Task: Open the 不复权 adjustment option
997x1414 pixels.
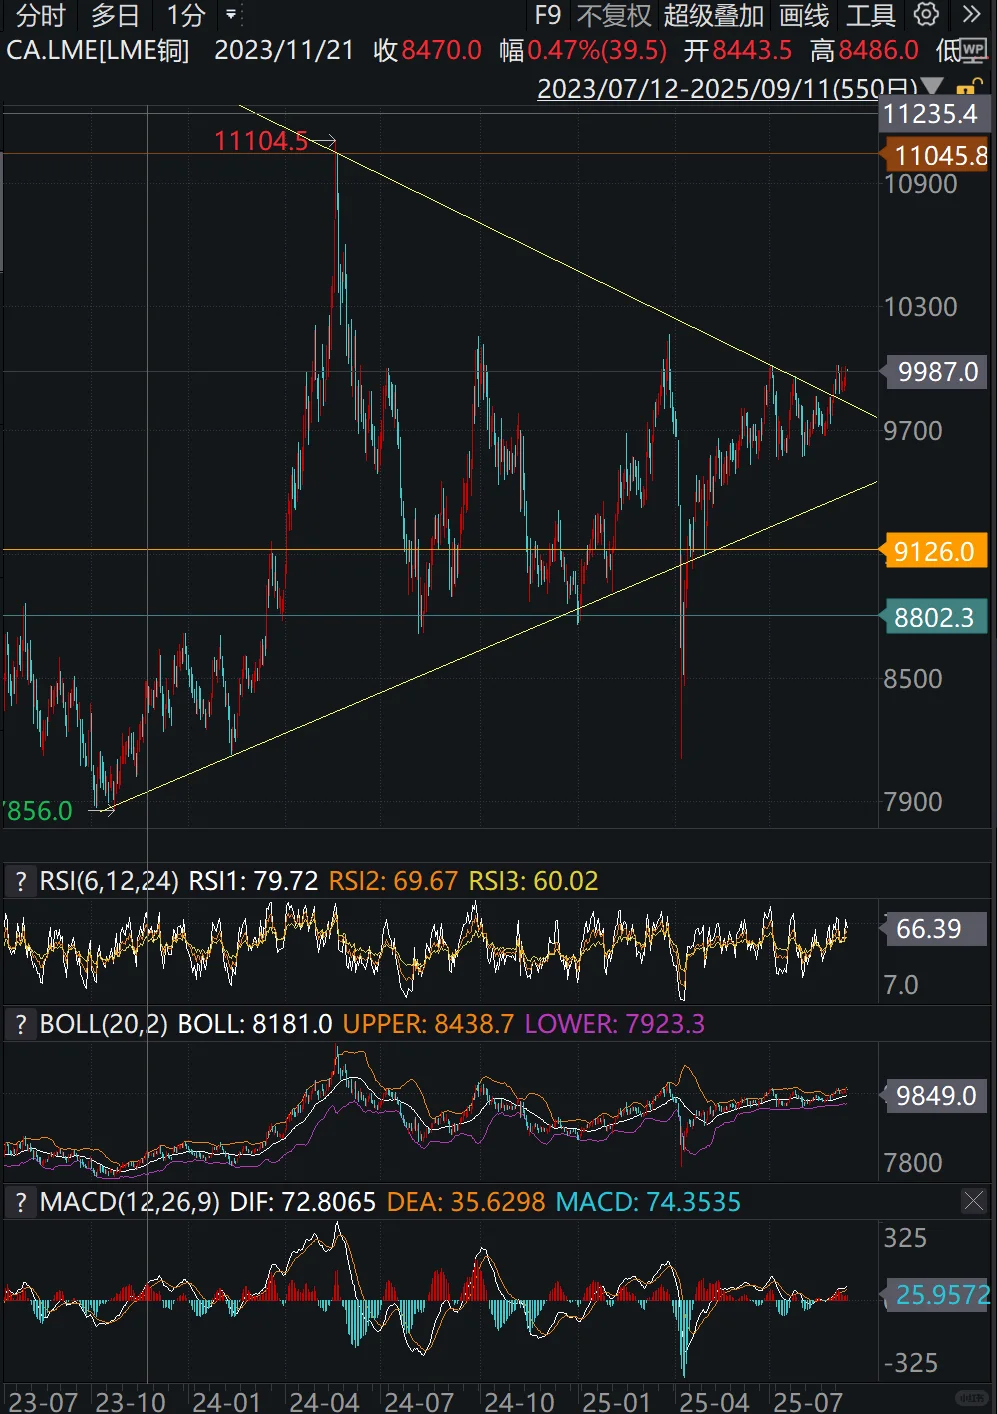Action: pyautogui.click(x=614, y=15)
